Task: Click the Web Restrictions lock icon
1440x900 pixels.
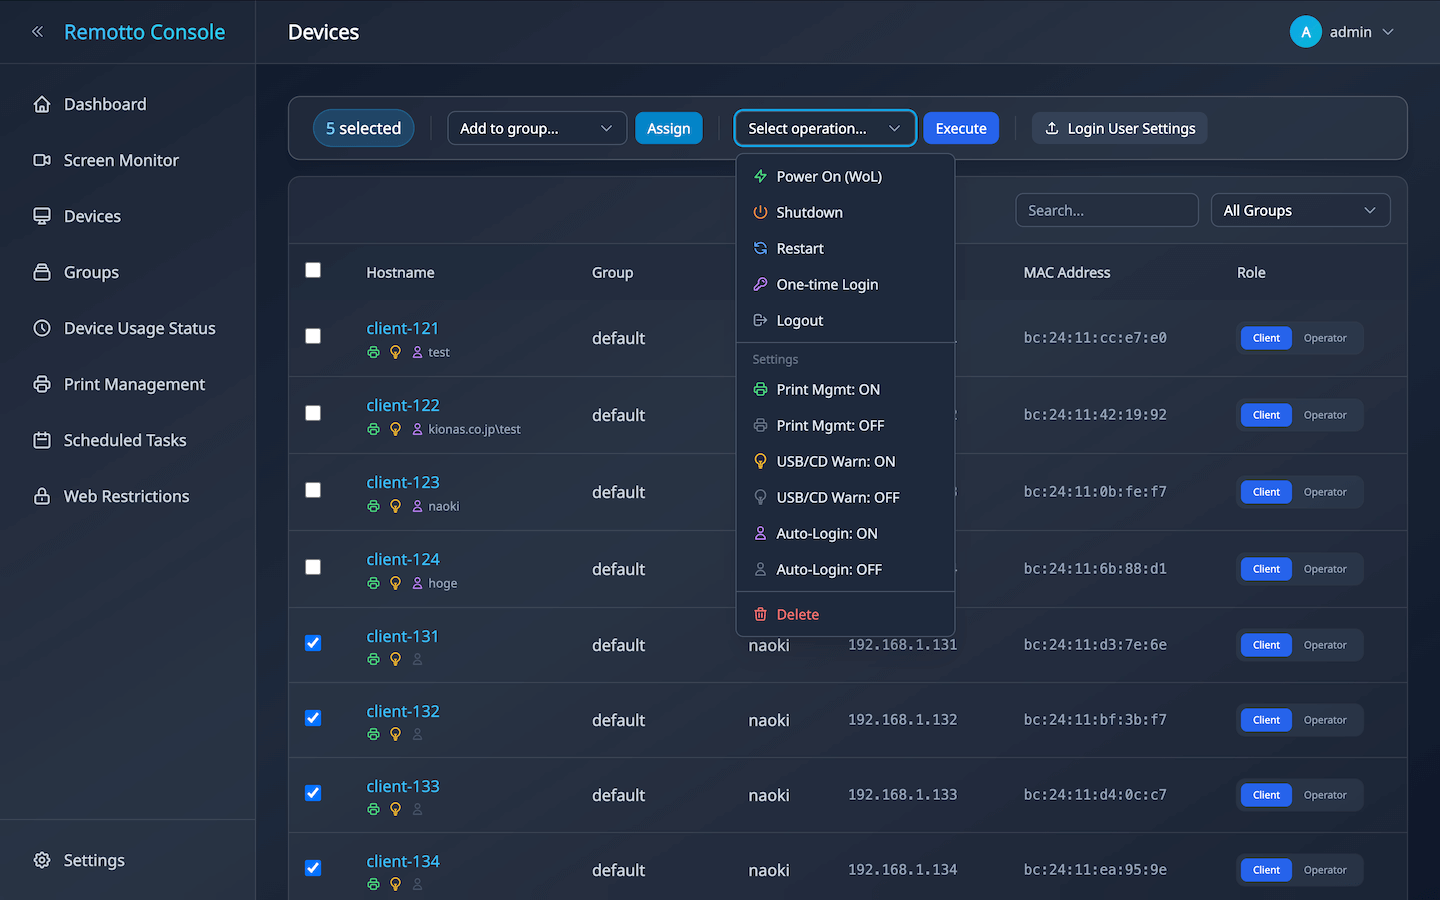Action: 42,496
